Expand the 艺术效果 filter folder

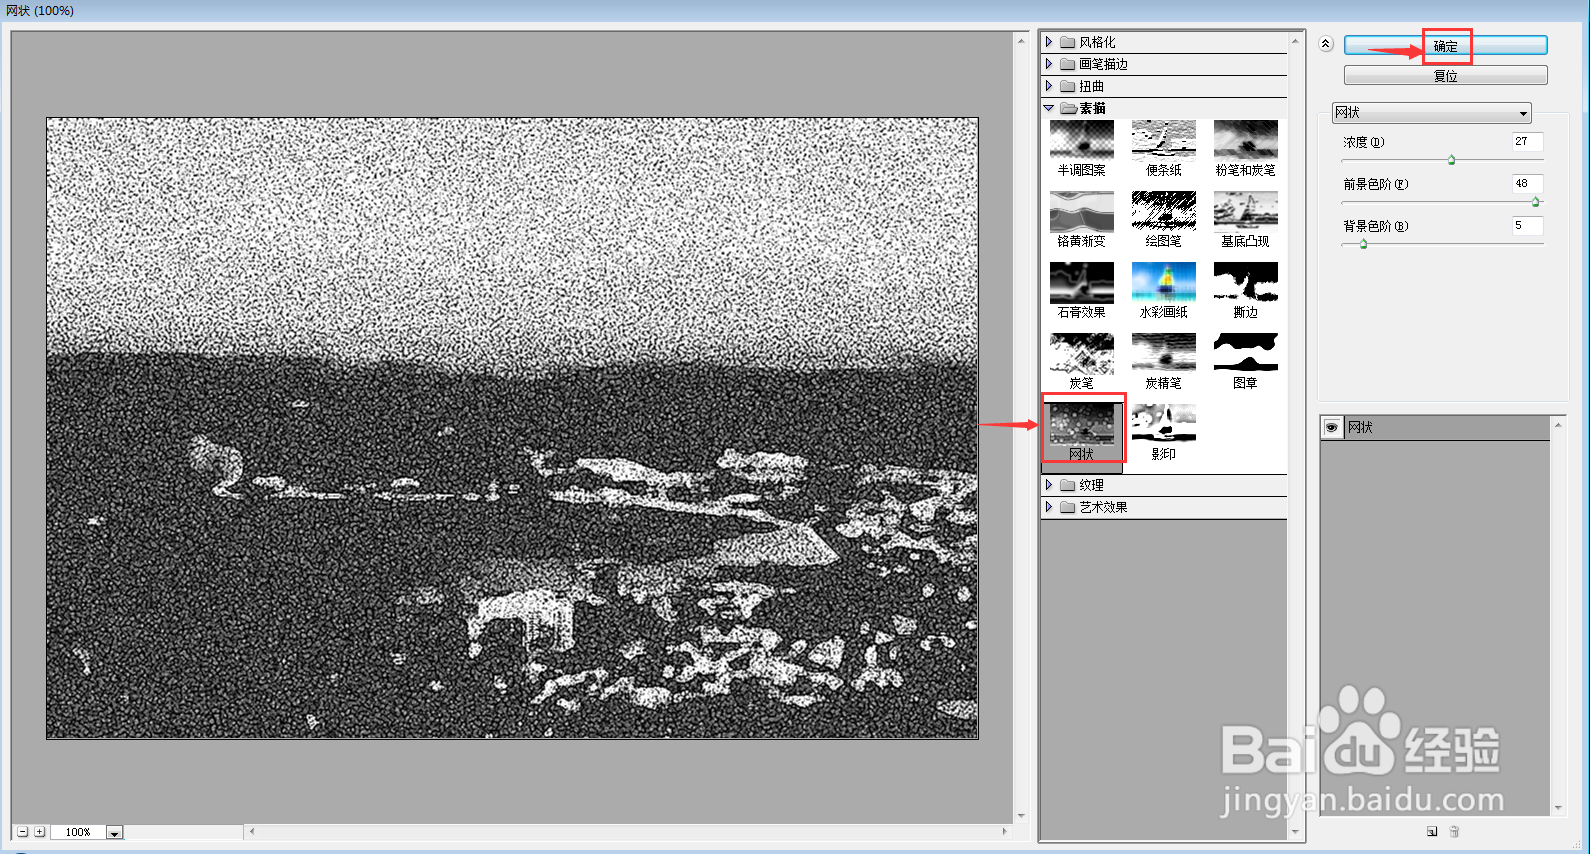(x=1049, y=507)
